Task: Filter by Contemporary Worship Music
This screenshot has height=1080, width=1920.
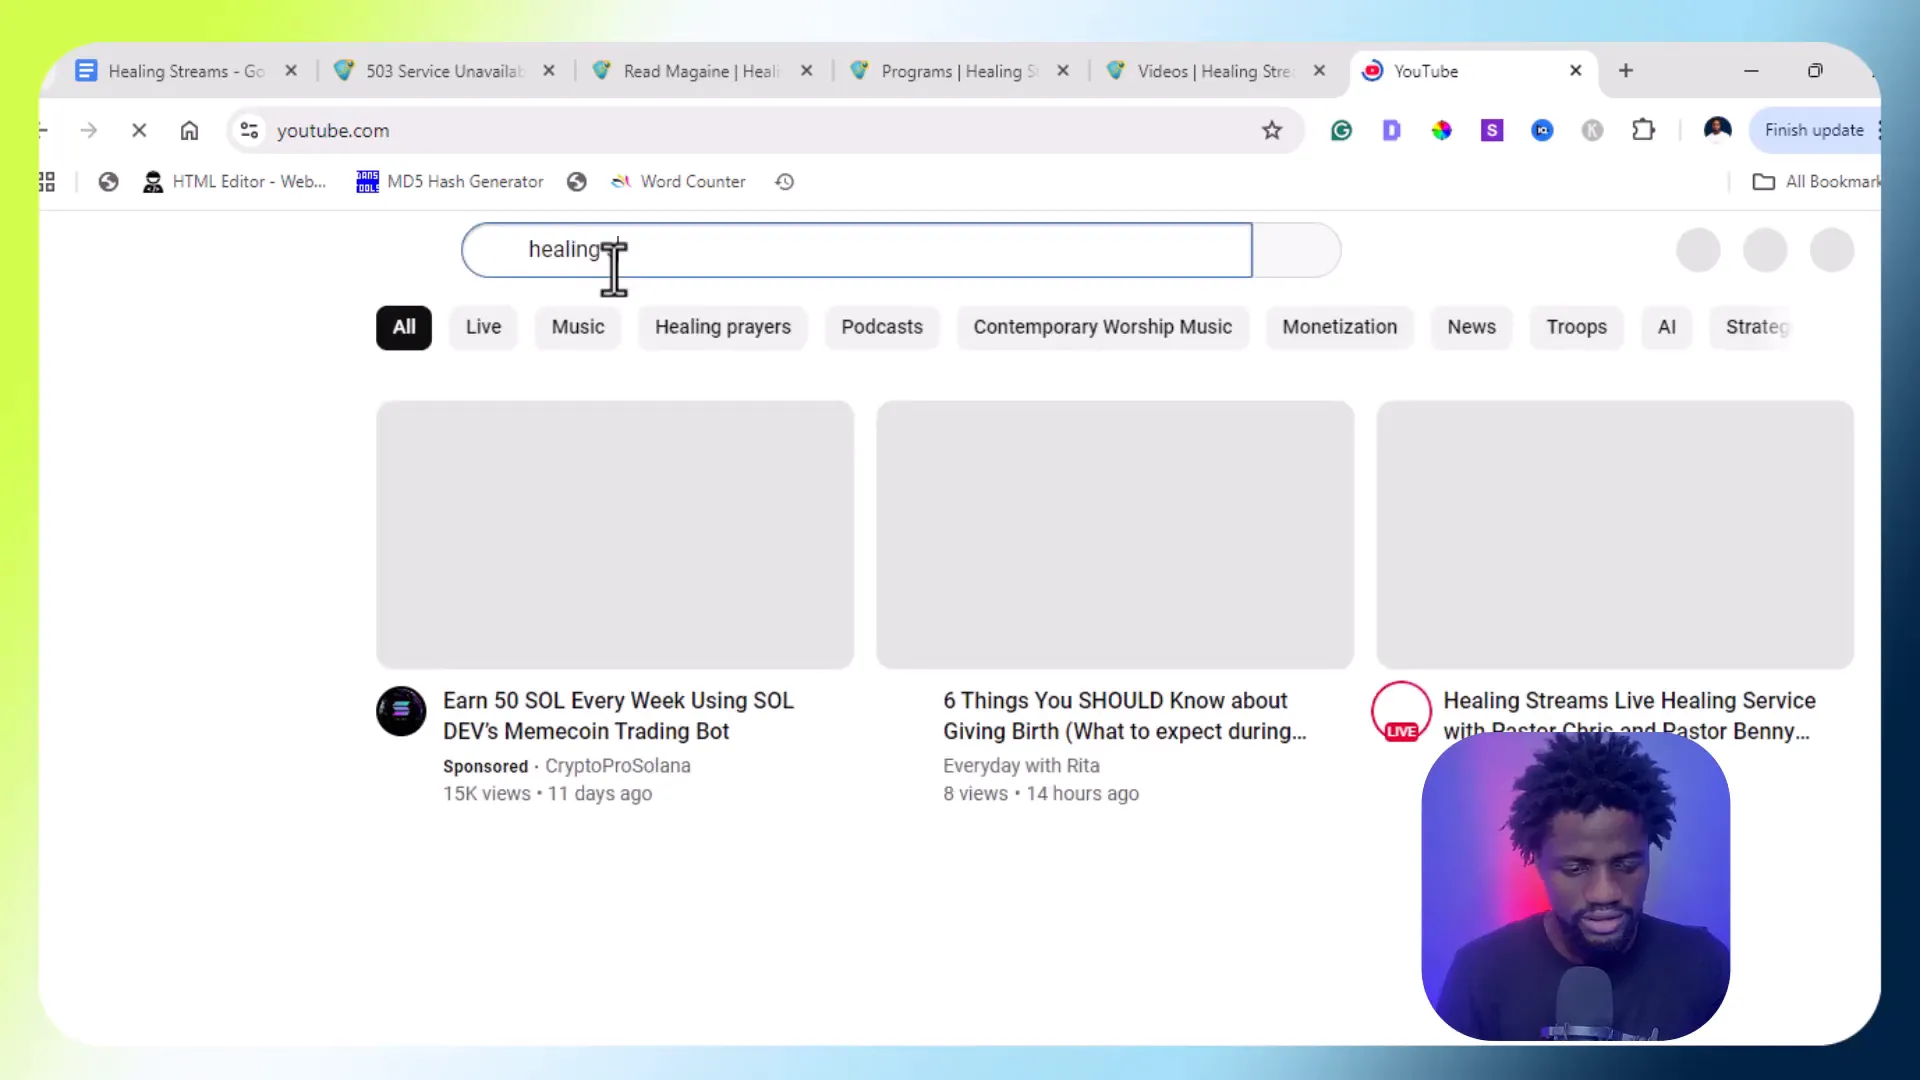Action: pyautogui.click(x=1103, y=327)
